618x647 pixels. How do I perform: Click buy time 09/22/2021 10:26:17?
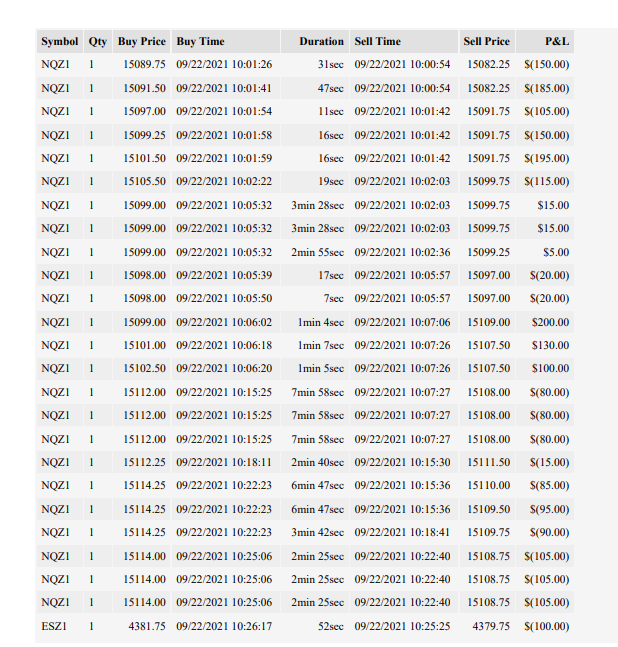tap(226, 626)
